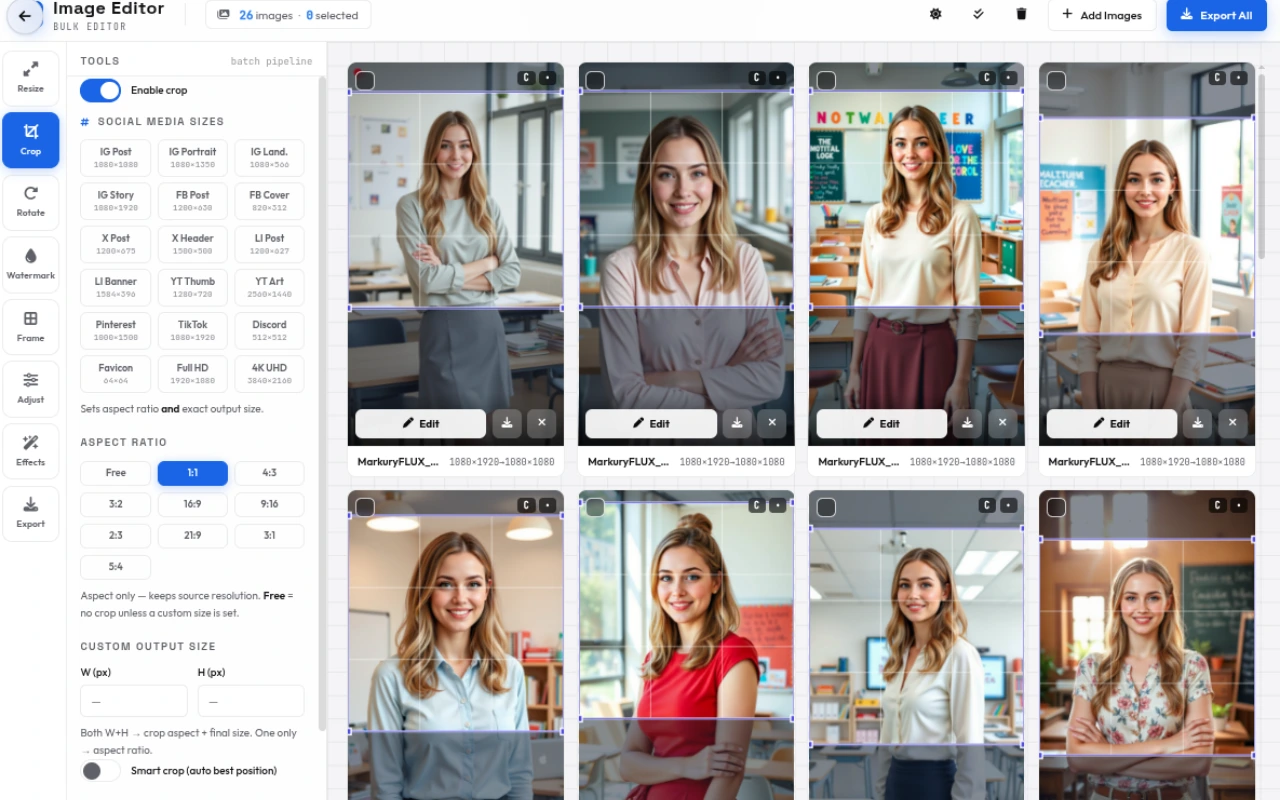This screenshot has height=800, width=1280.
Task: Click the select-all double checkmark icon
Action: click(978, 15)
